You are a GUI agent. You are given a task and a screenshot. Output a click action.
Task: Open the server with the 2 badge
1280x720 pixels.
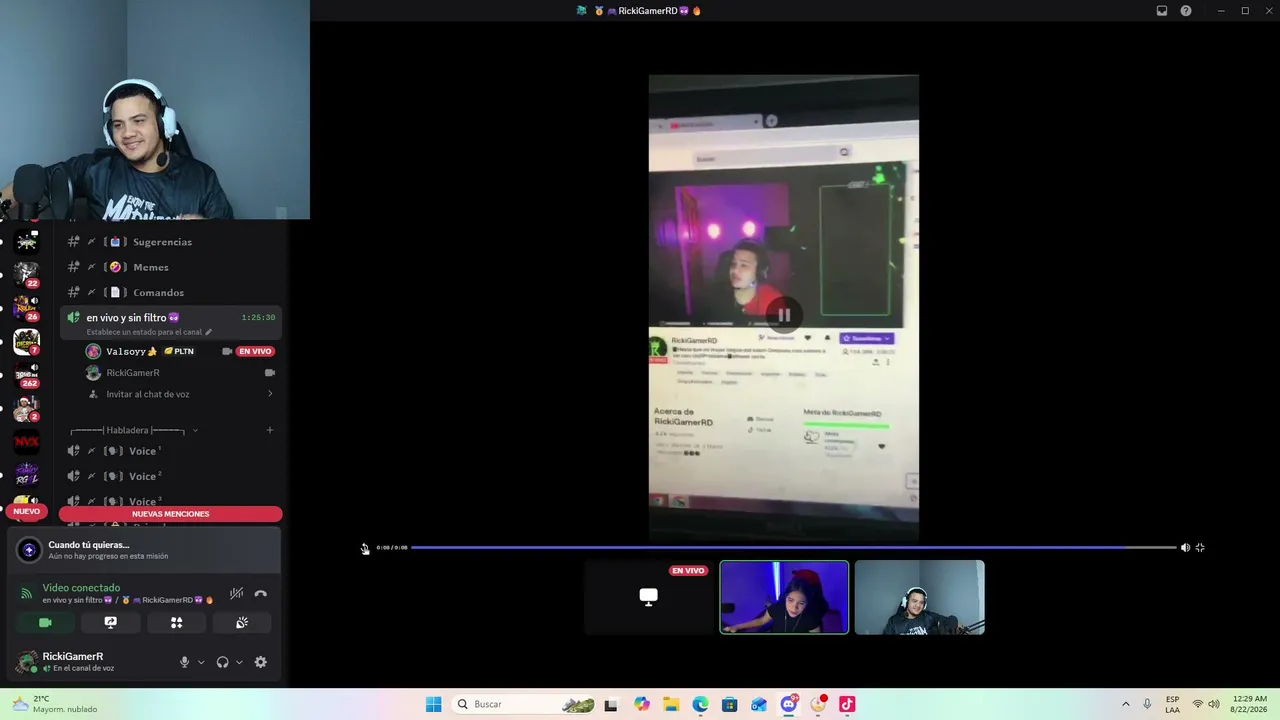coord(27,408)
